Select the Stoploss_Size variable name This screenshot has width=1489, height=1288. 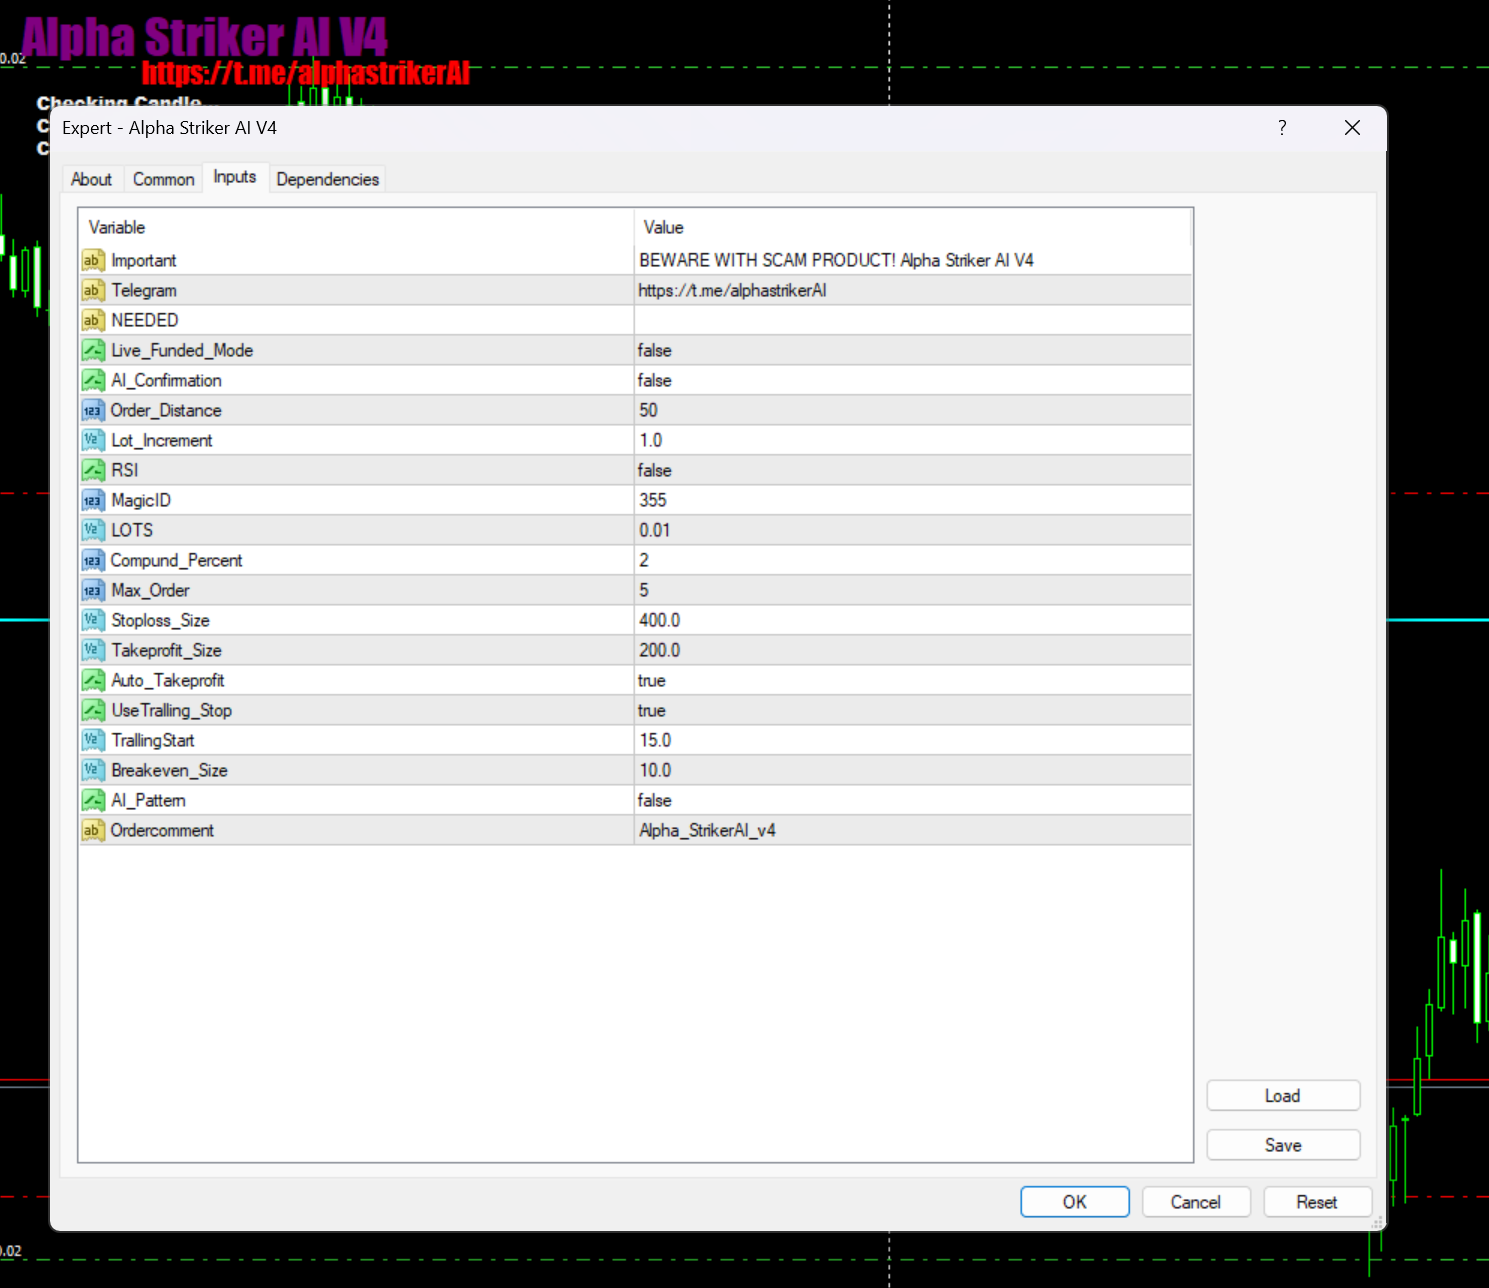coord(160,620)
